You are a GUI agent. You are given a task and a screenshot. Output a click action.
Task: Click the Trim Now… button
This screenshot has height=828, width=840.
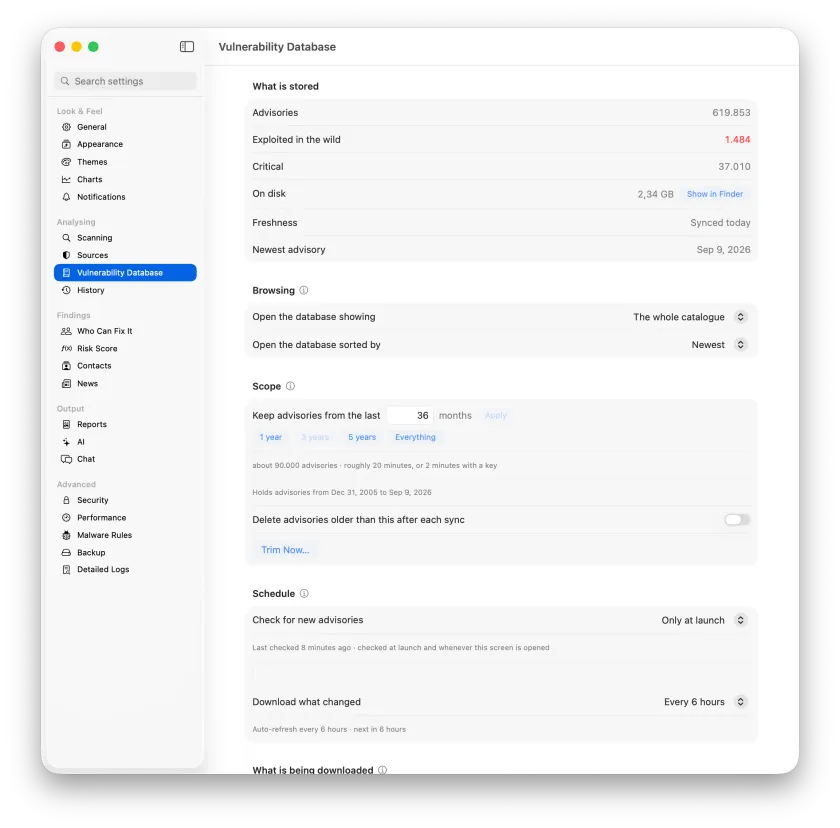click(285, 550)
